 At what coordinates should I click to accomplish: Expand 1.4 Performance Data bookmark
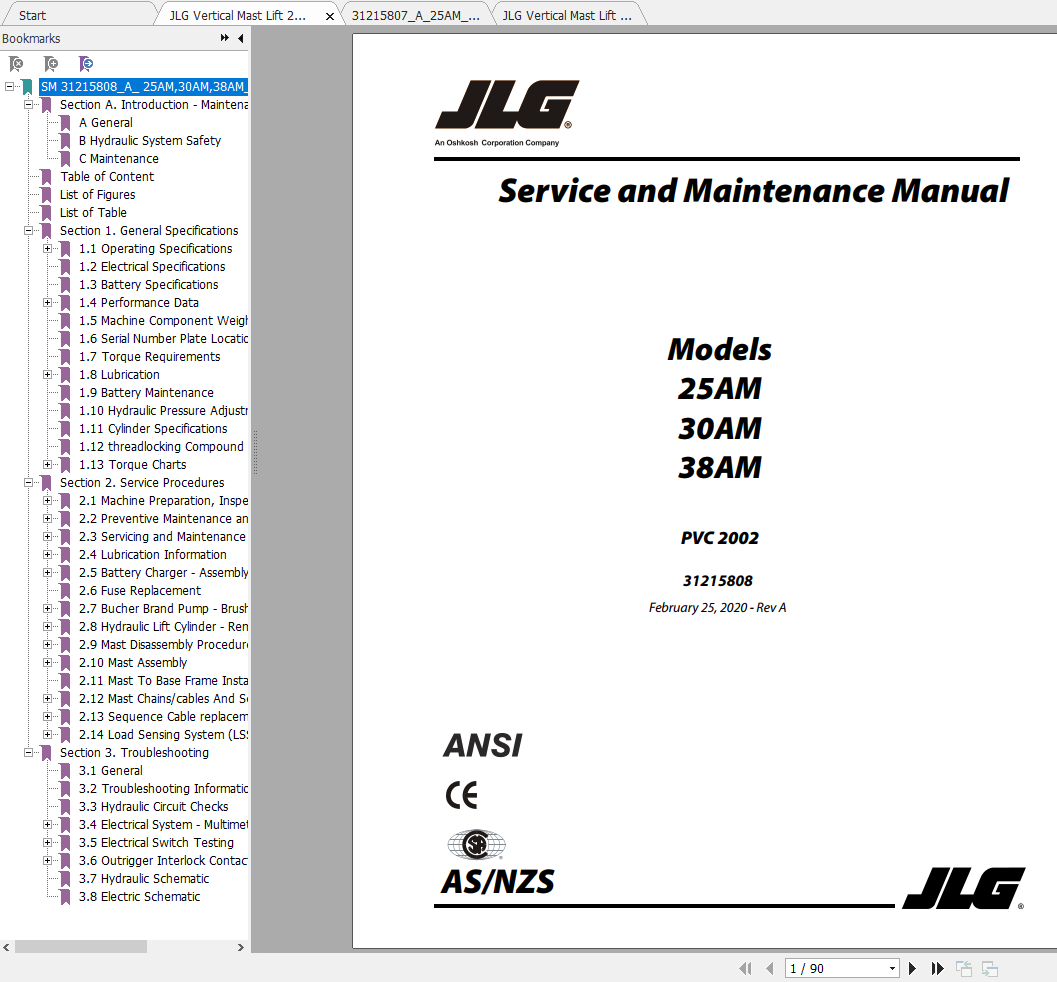(x=47, y=303)
